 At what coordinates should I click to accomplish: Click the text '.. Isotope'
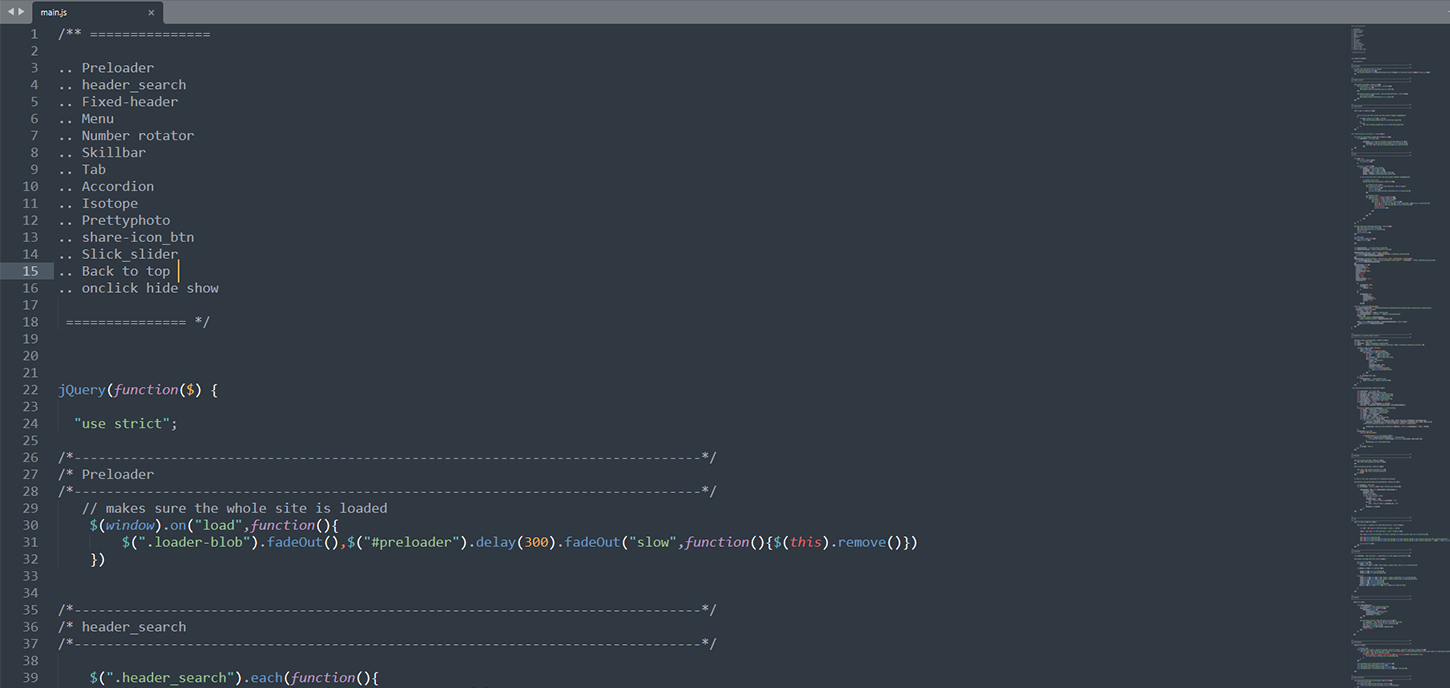(98, 204)
